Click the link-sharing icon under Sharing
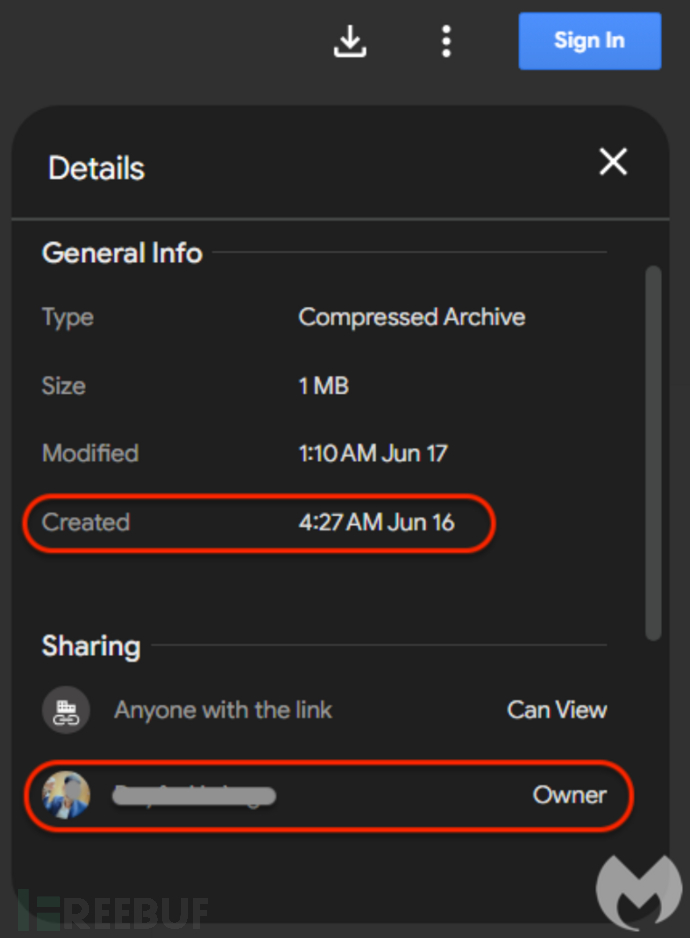 coord(66,711)
